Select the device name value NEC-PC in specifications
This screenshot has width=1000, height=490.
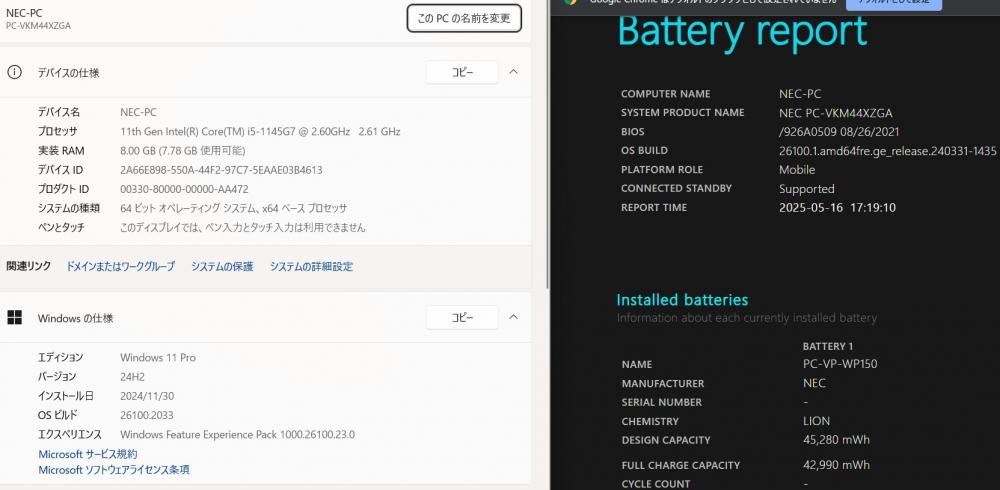(138, 112)
